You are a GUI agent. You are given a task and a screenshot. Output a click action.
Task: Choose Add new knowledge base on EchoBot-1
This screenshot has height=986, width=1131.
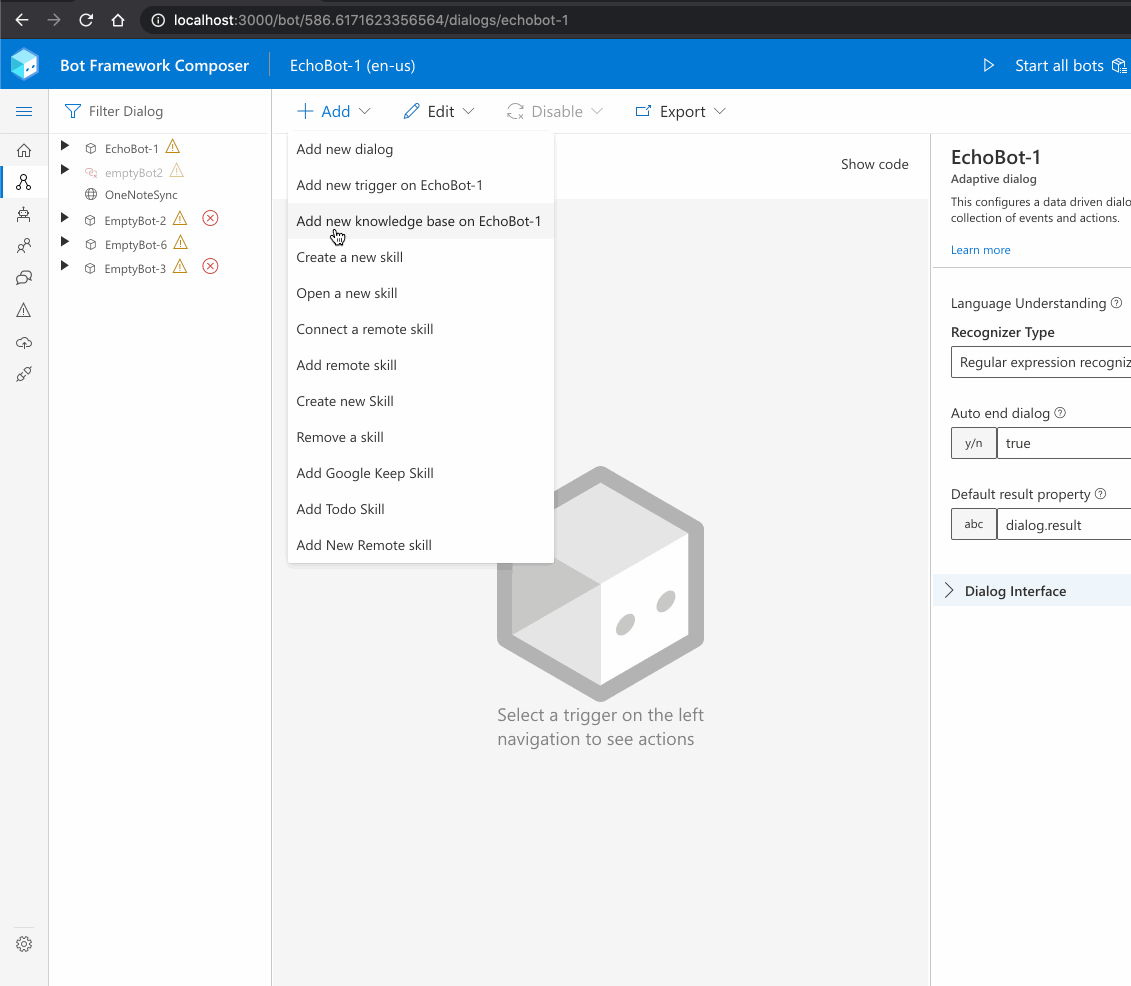point(421,221)
